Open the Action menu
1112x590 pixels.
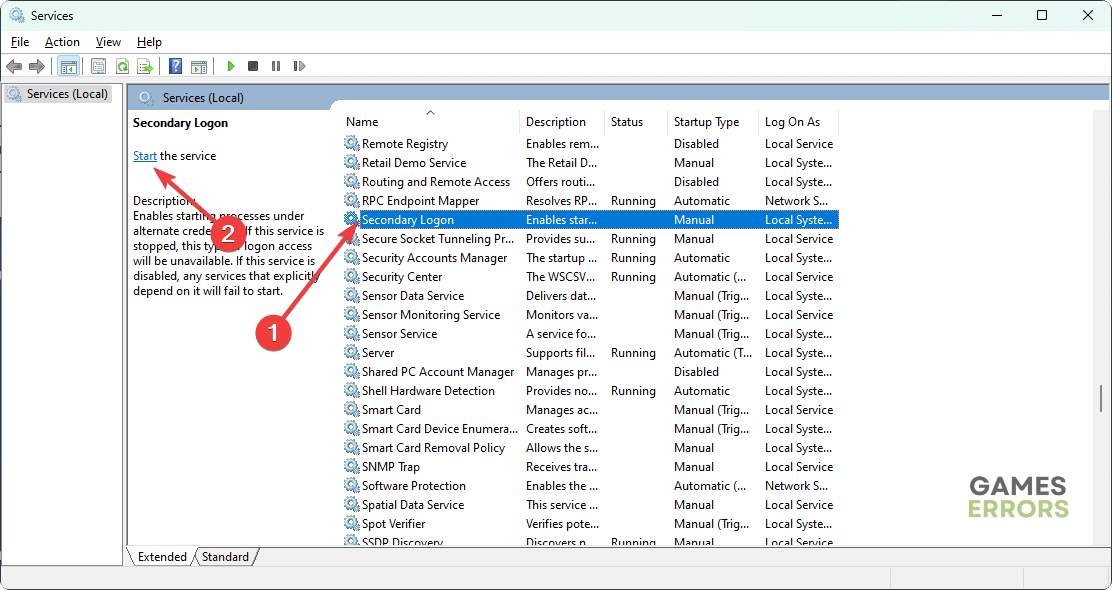(62, 42)
